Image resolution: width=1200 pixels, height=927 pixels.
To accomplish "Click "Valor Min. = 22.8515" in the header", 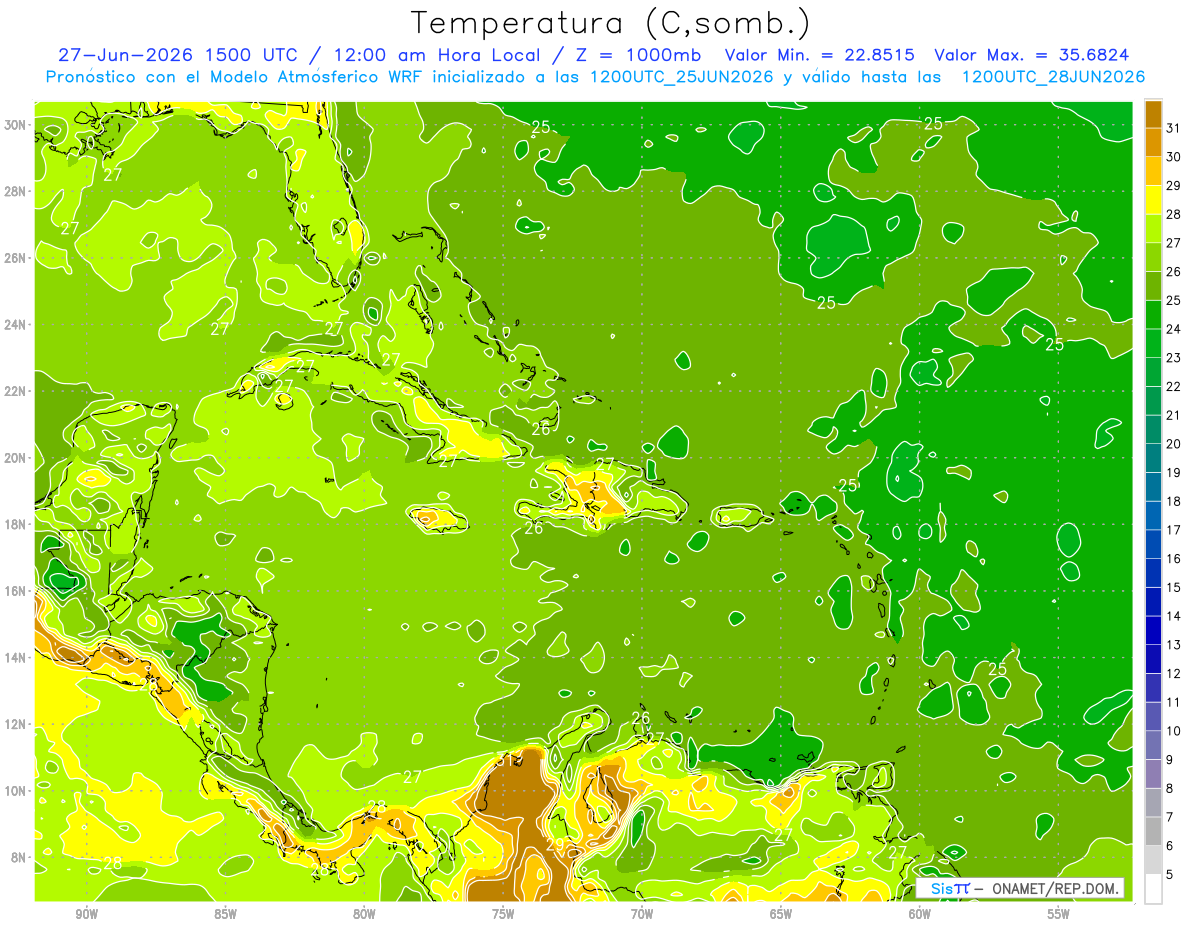I will pyautogui.click(x=821, y=55).
